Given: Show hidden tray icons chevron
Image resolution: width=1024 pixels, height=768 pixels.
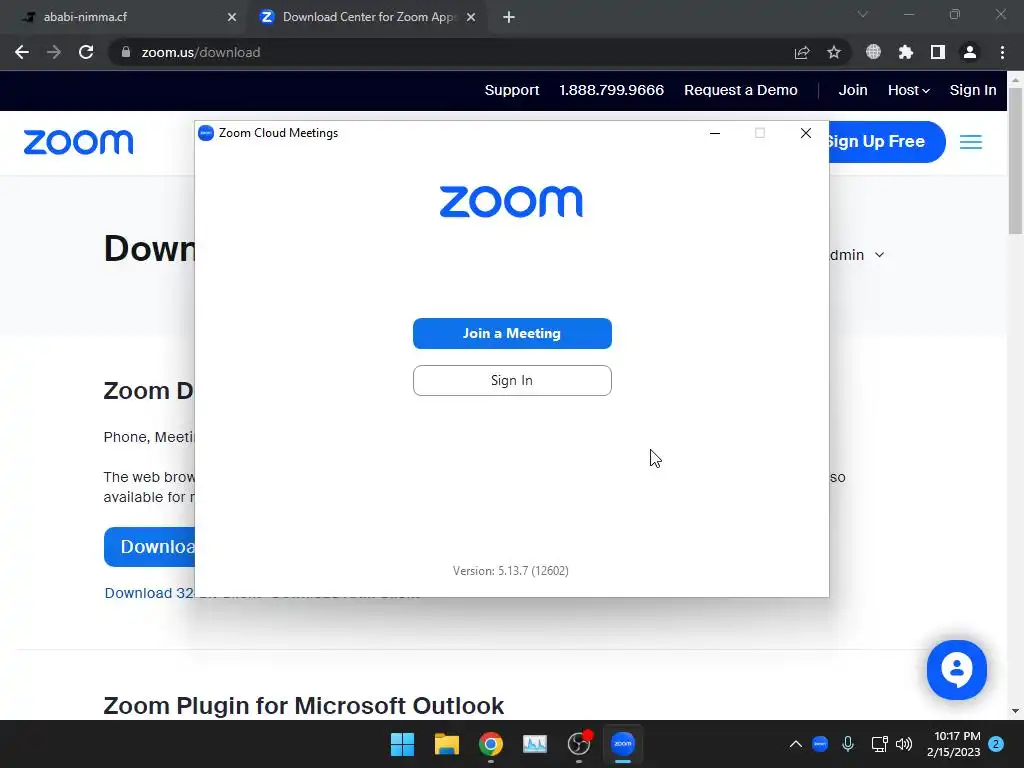Looking at the screenshot, I should point(795,744).
